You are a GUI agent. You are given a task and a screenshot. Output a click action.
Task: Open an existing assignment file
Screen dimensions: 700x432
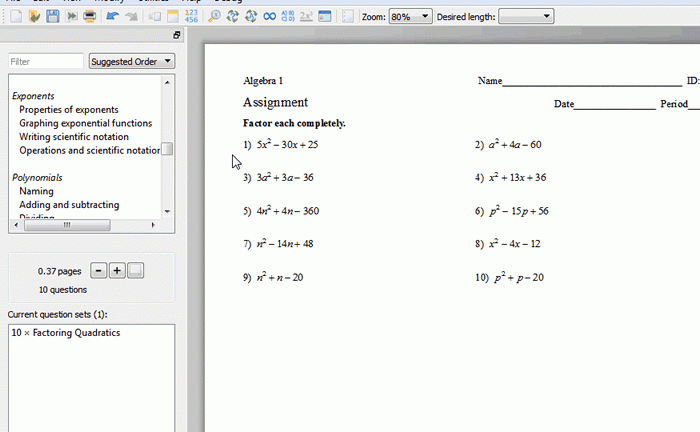pos(34,17)
